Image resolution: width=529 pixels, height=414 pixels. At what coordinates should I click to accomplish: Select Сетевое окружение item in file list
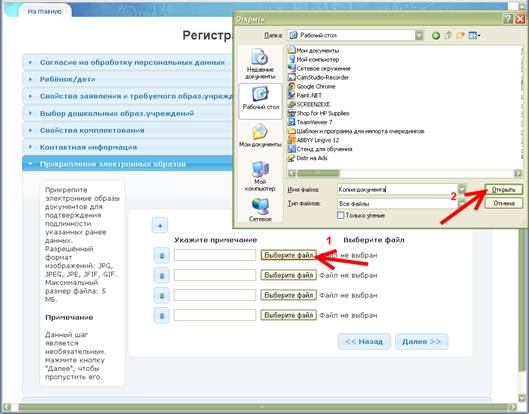319,68
